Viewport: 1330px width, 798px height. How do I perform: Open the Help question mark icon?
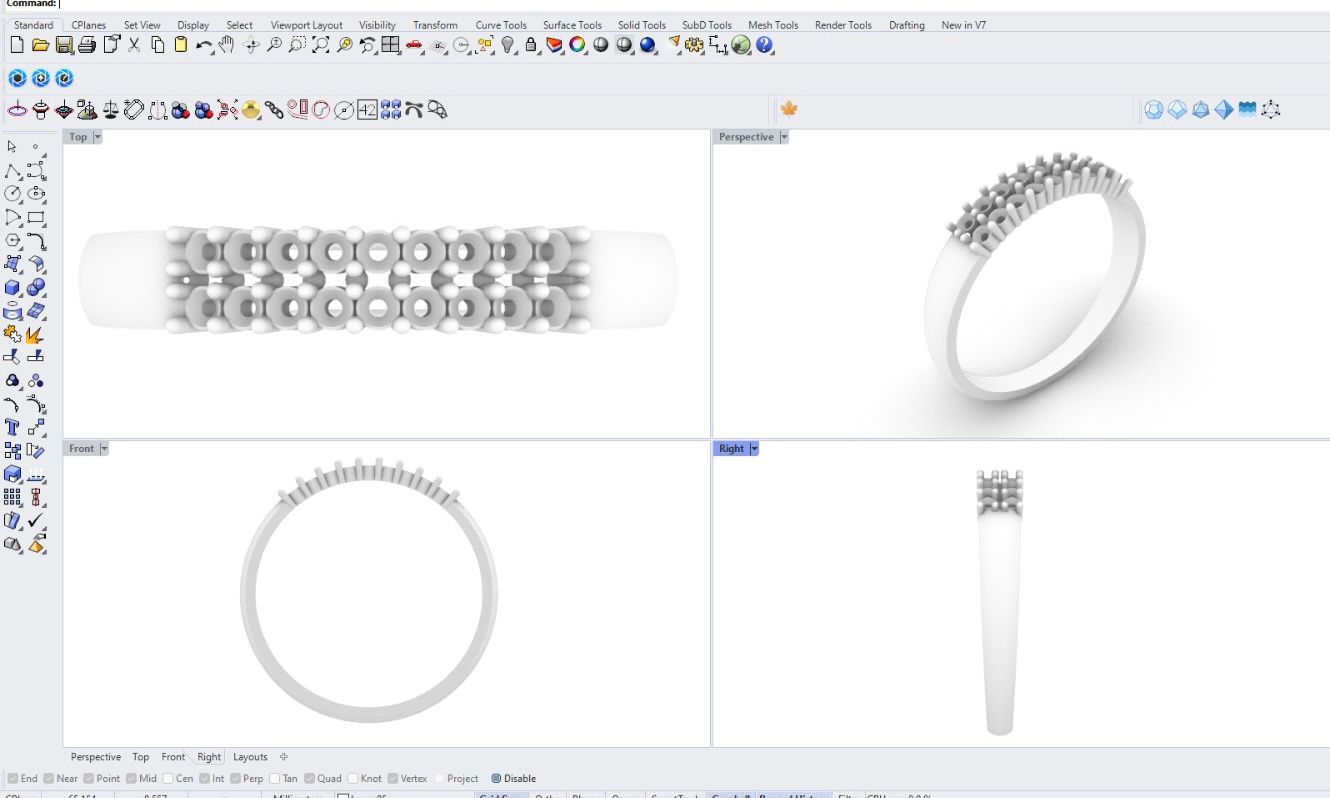coord(765,45)
